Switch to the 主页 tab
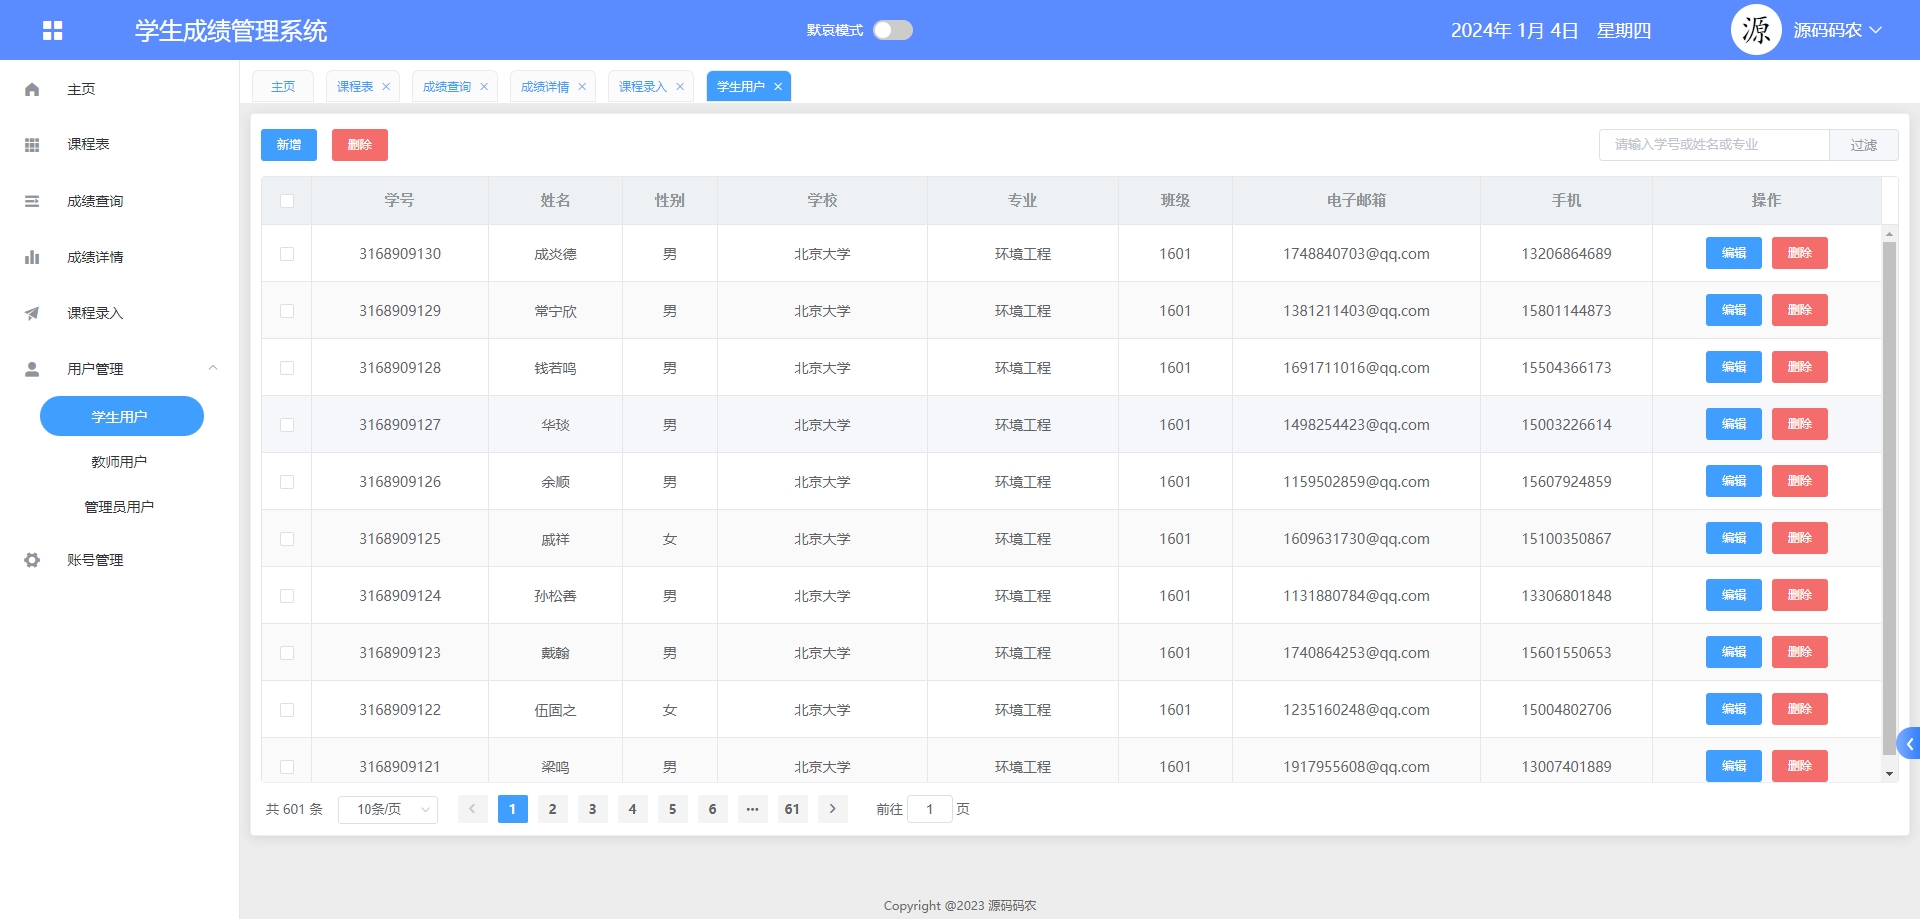 click(283, 87)
